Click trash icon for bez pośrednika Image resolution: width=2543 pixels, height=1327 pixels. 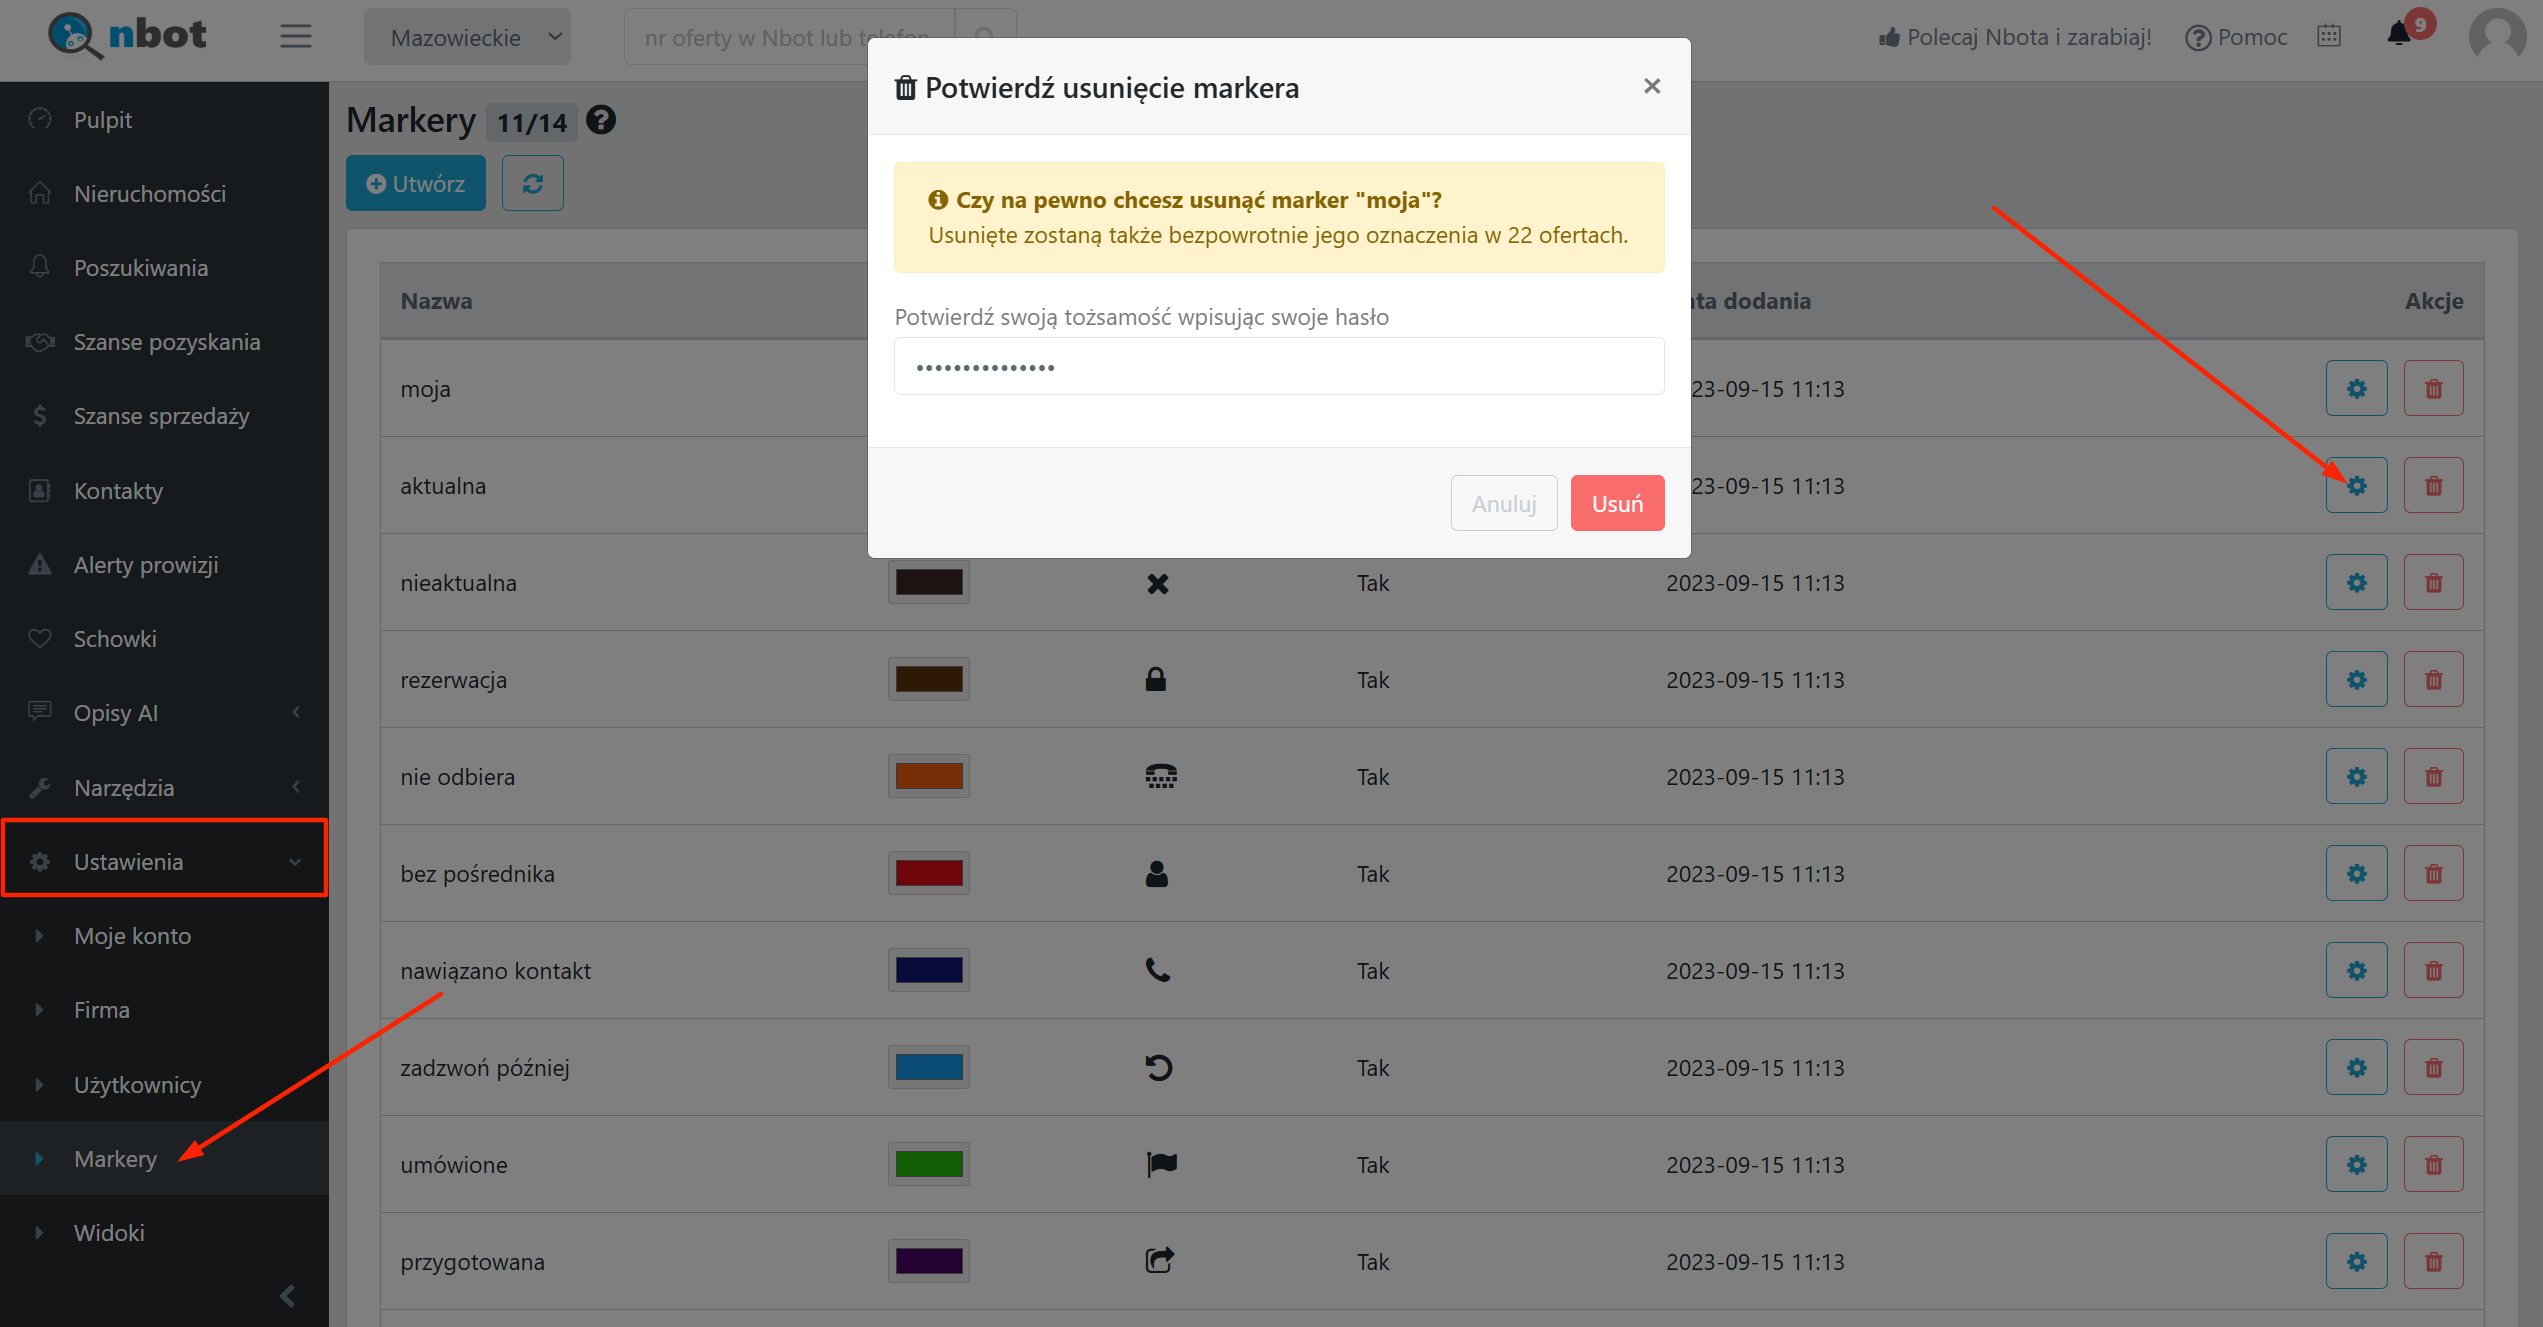[x=2433, y=874]
